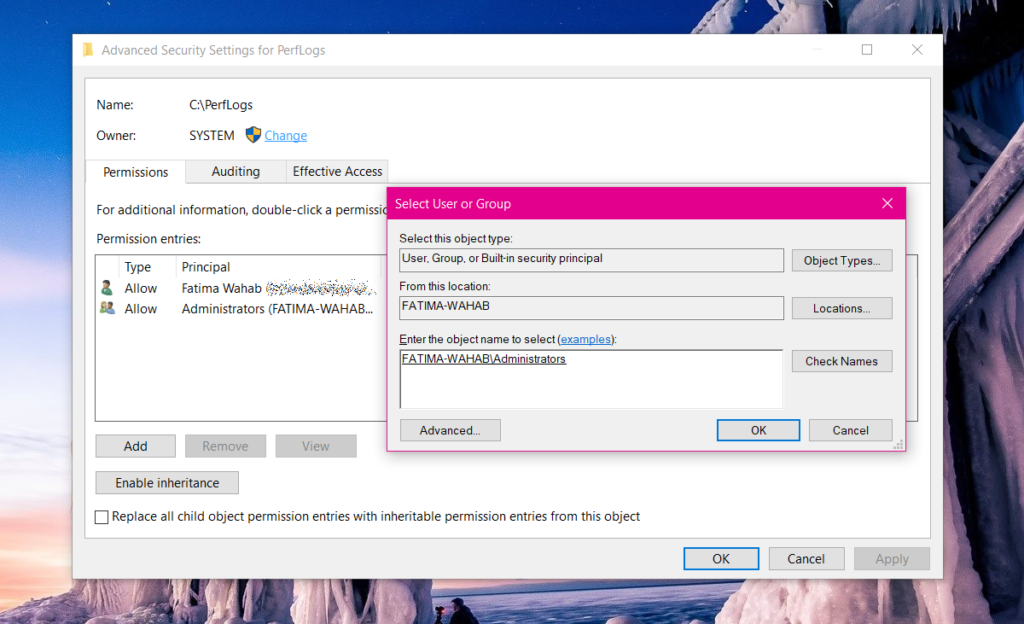Click the Object Types button
Viewport: 1024px width, 624px height.
pyautogui.click(x=841, y=260)
